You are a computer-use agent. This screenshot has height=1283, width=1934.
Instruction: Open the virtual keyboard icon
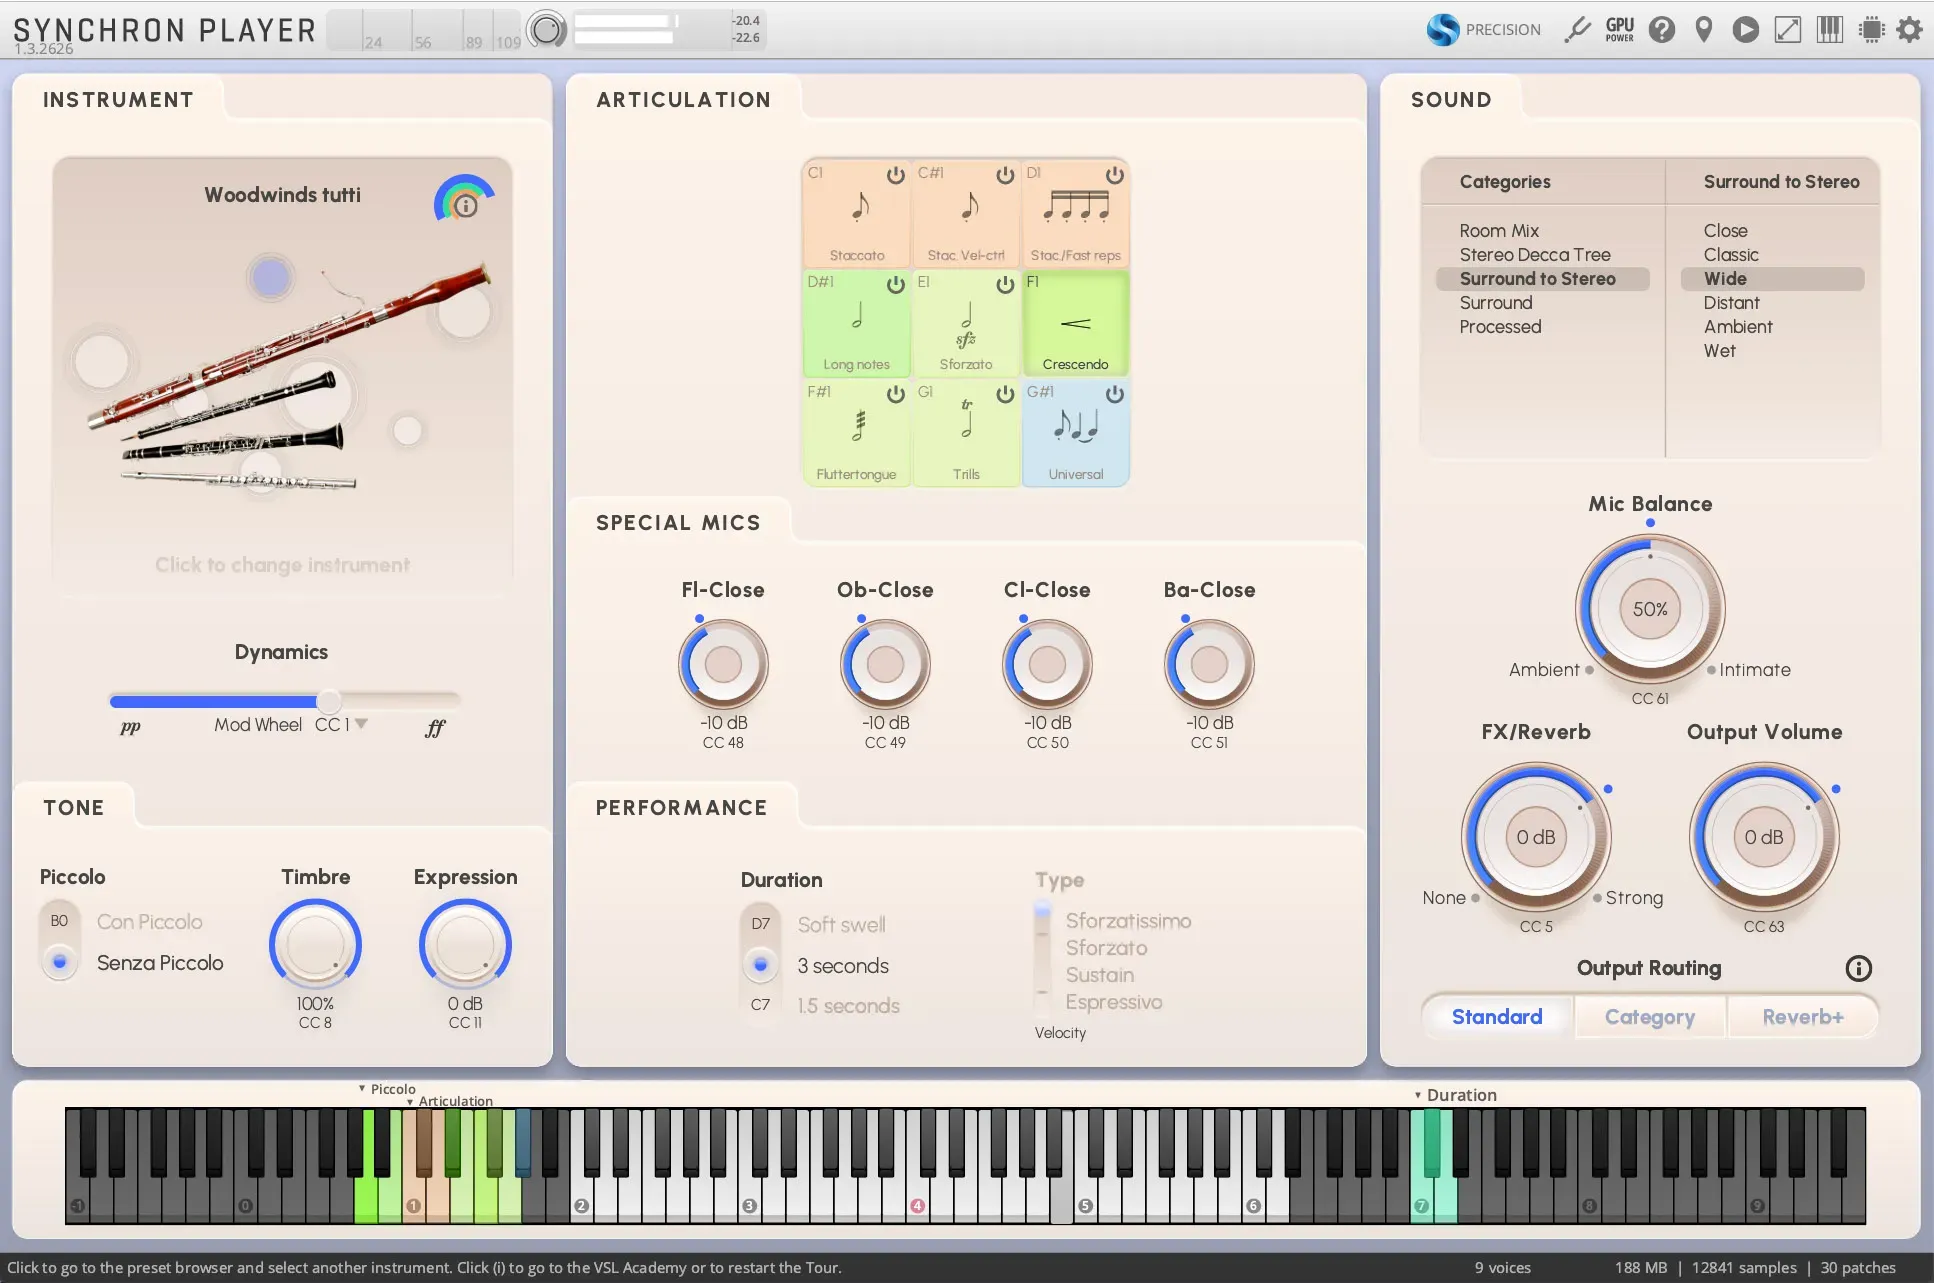click(x=1830, y=29)
